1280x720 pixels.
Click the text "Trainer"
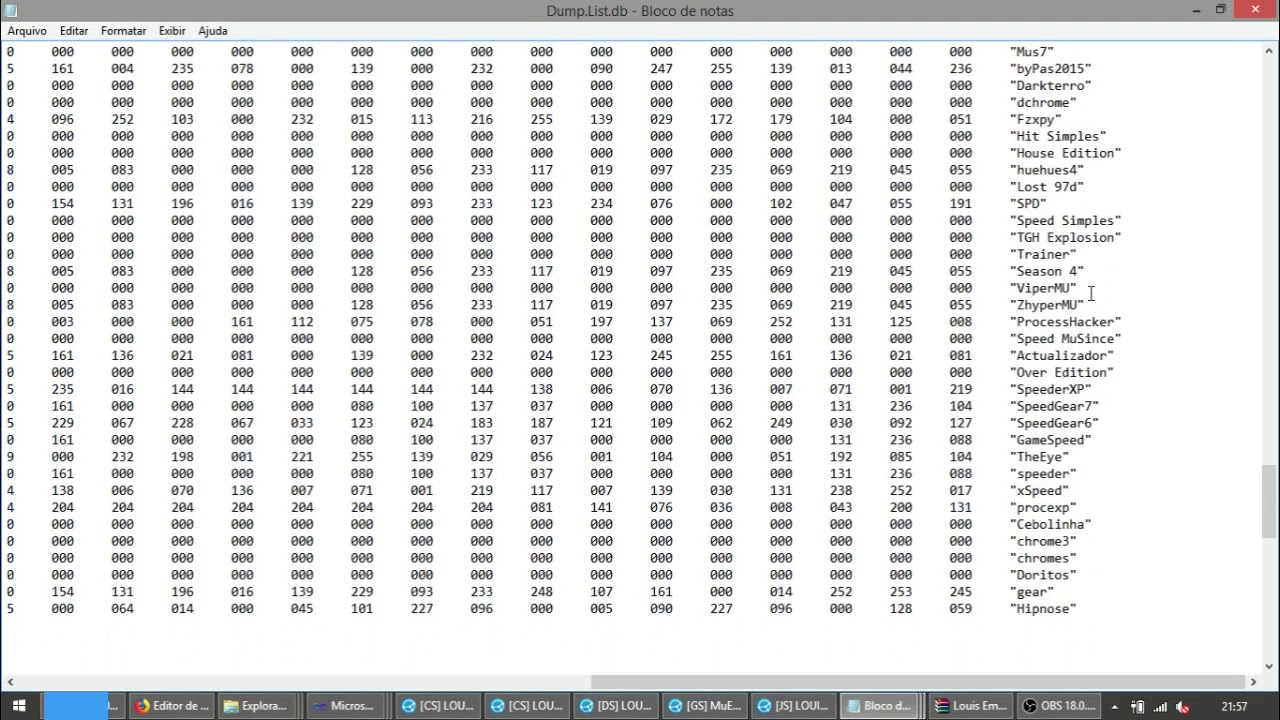pyautogui.click(x=1043, y=254)
